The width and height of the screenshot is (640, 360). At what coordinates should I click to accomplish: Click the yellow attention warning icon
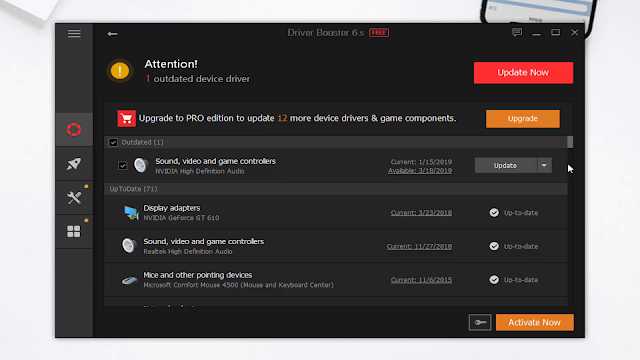coord(120,71)
